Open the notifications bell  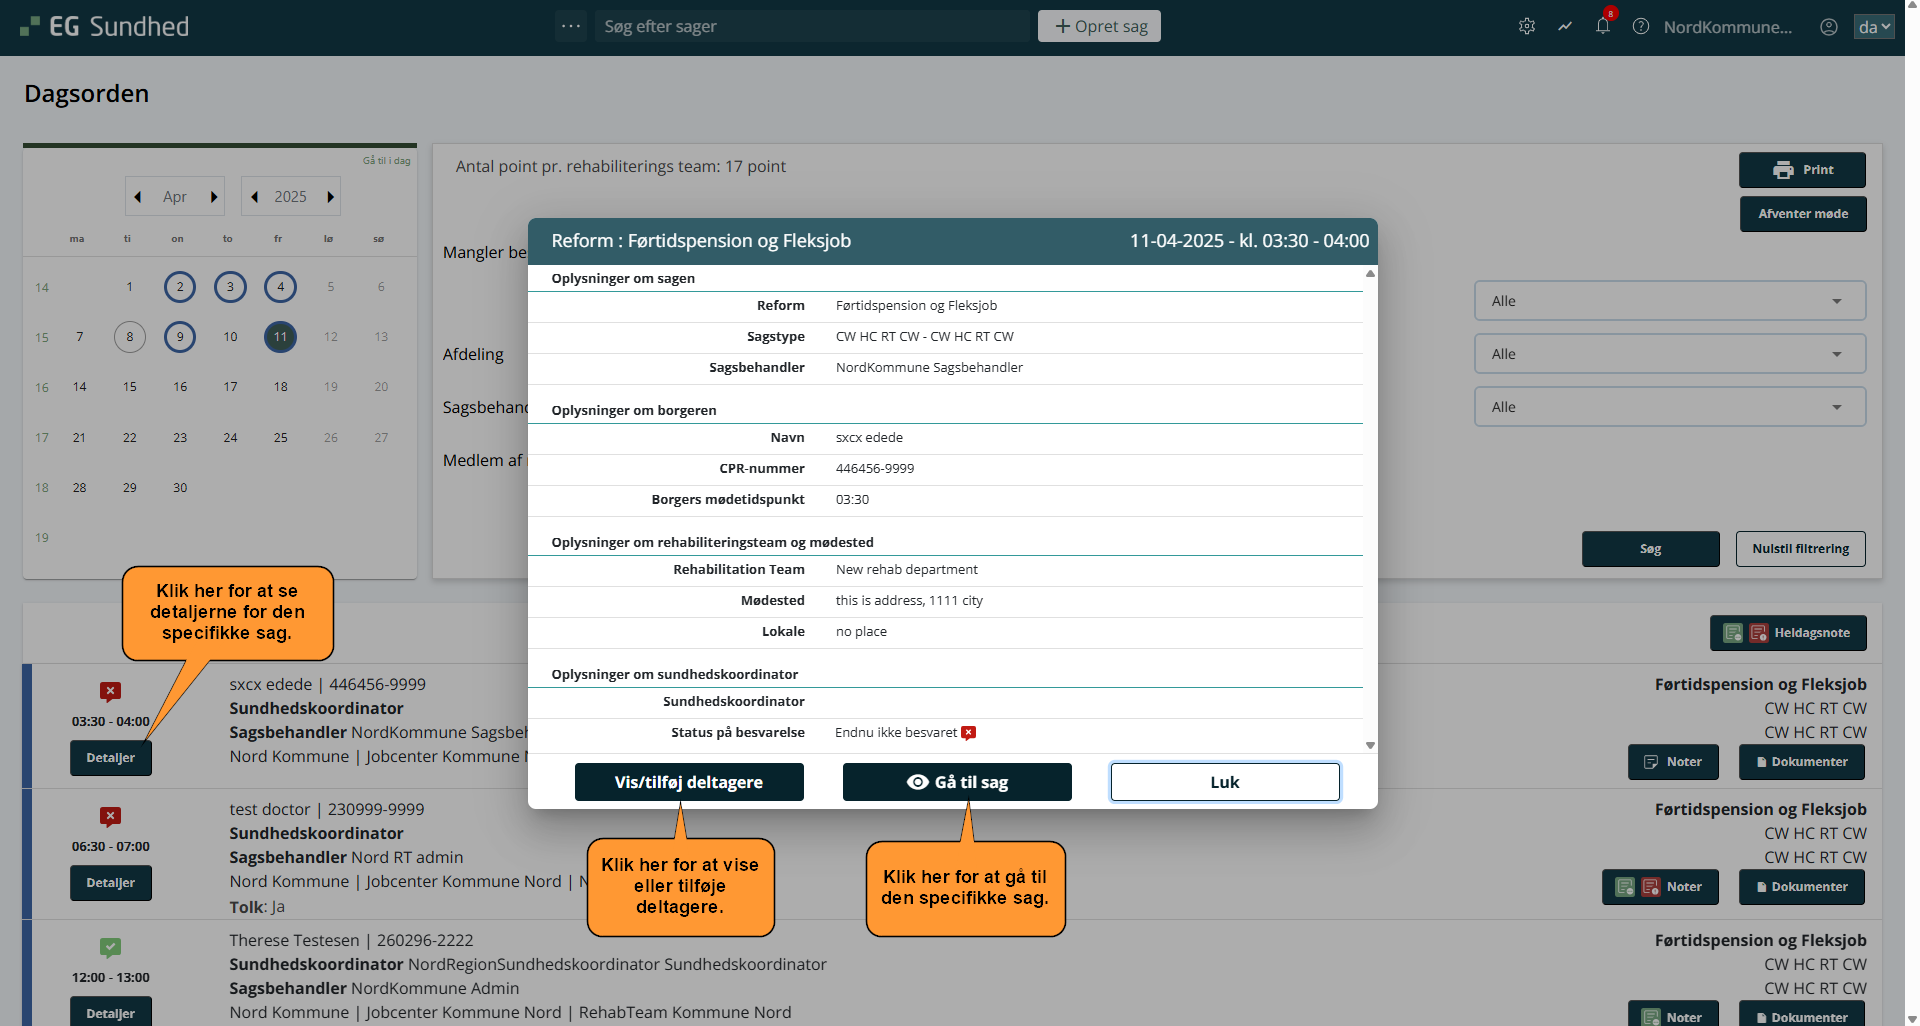1603,27
